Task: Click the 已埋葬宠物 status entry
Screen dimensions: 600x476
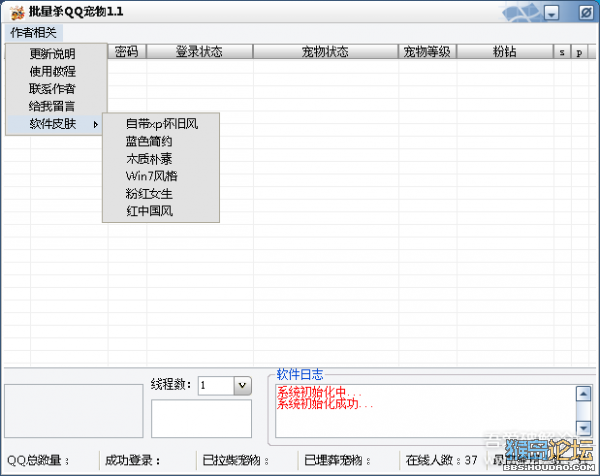Action: (338, 460)
